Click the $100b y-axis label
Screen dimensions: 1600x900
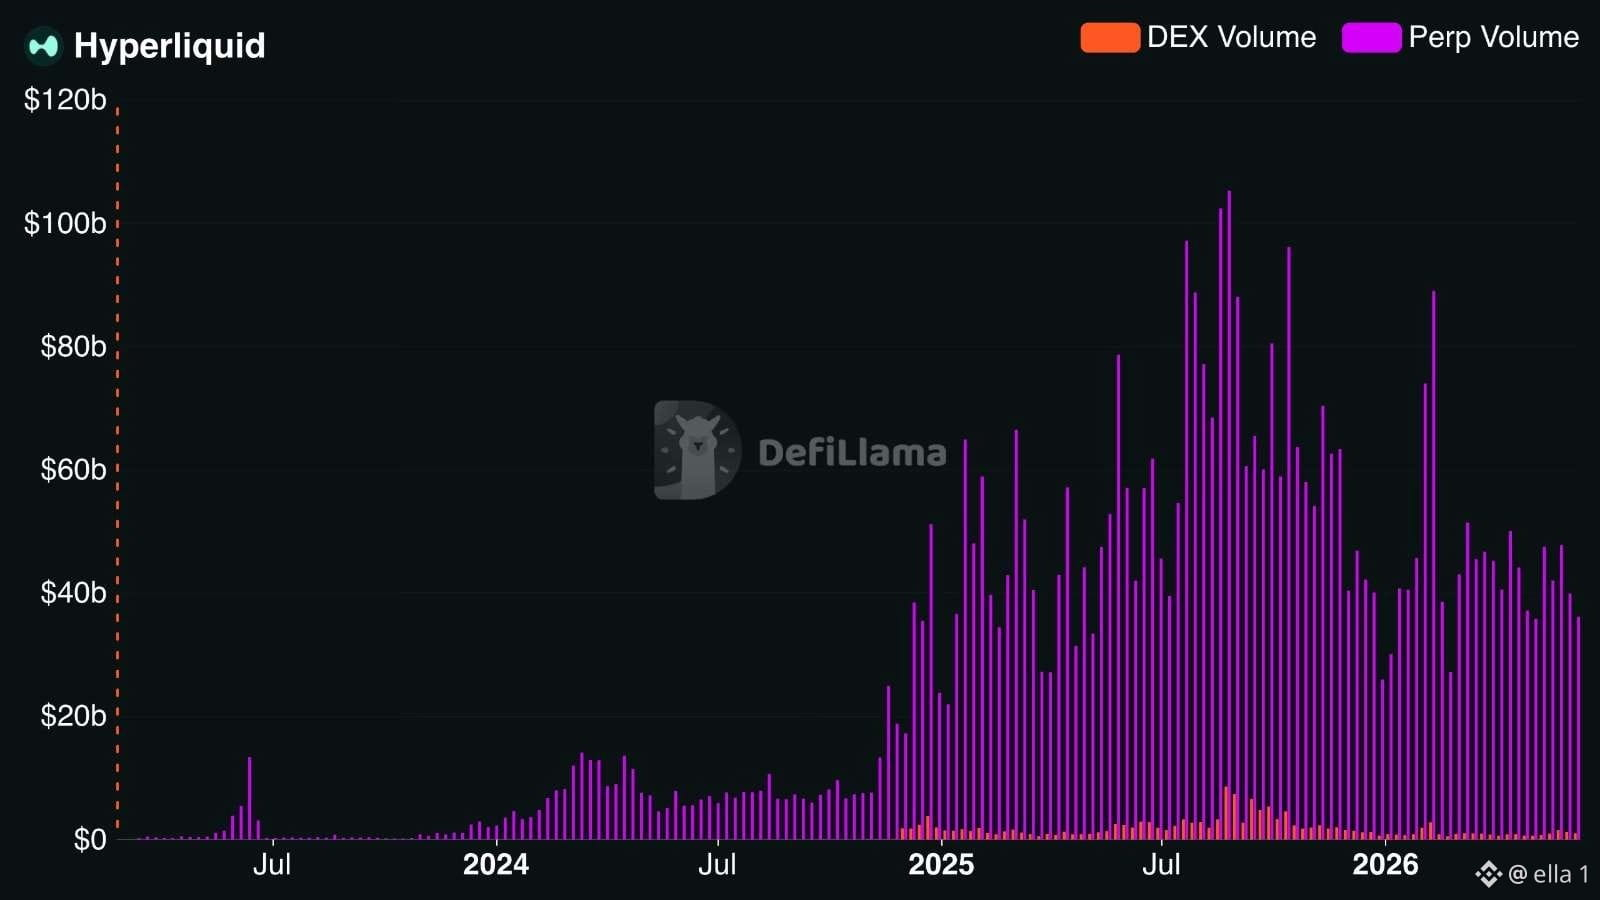click(x=65, y=223)
